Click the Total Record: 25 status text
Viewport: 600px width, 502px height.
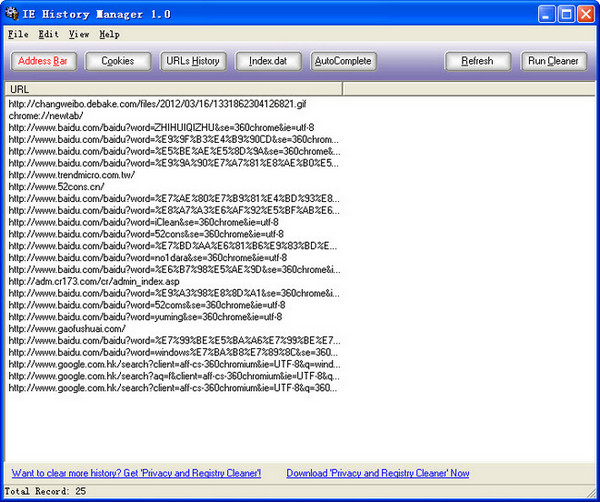pos(45,491)
